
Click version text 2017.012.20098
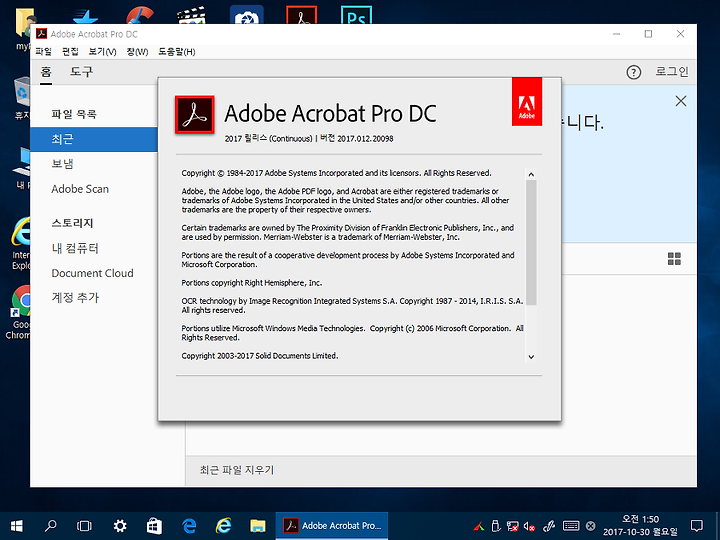pyautogui.click(x=365, y=139)
